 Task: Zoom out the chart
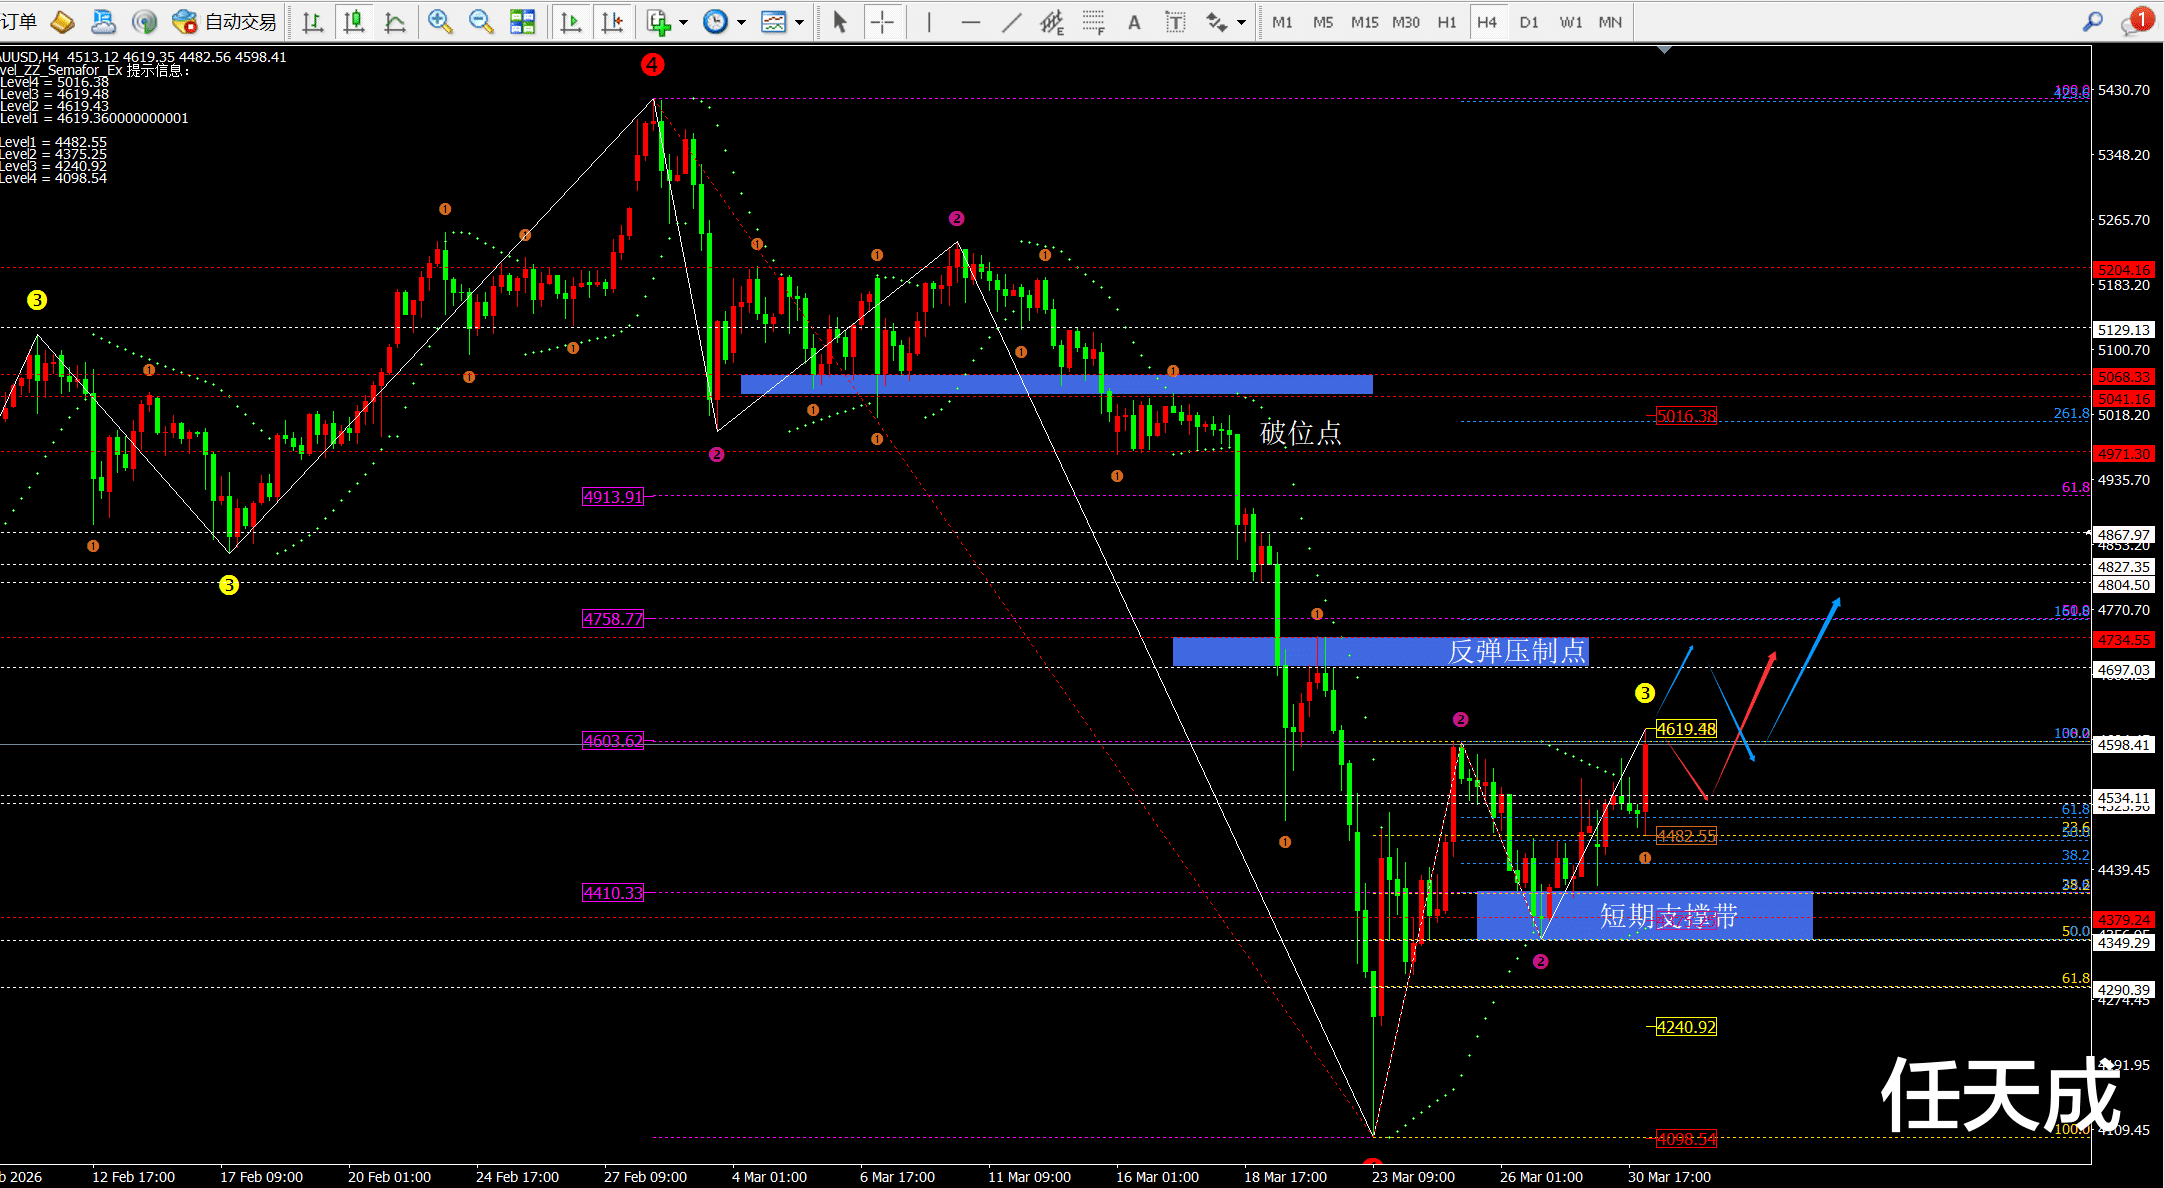(x=481, y=21)
